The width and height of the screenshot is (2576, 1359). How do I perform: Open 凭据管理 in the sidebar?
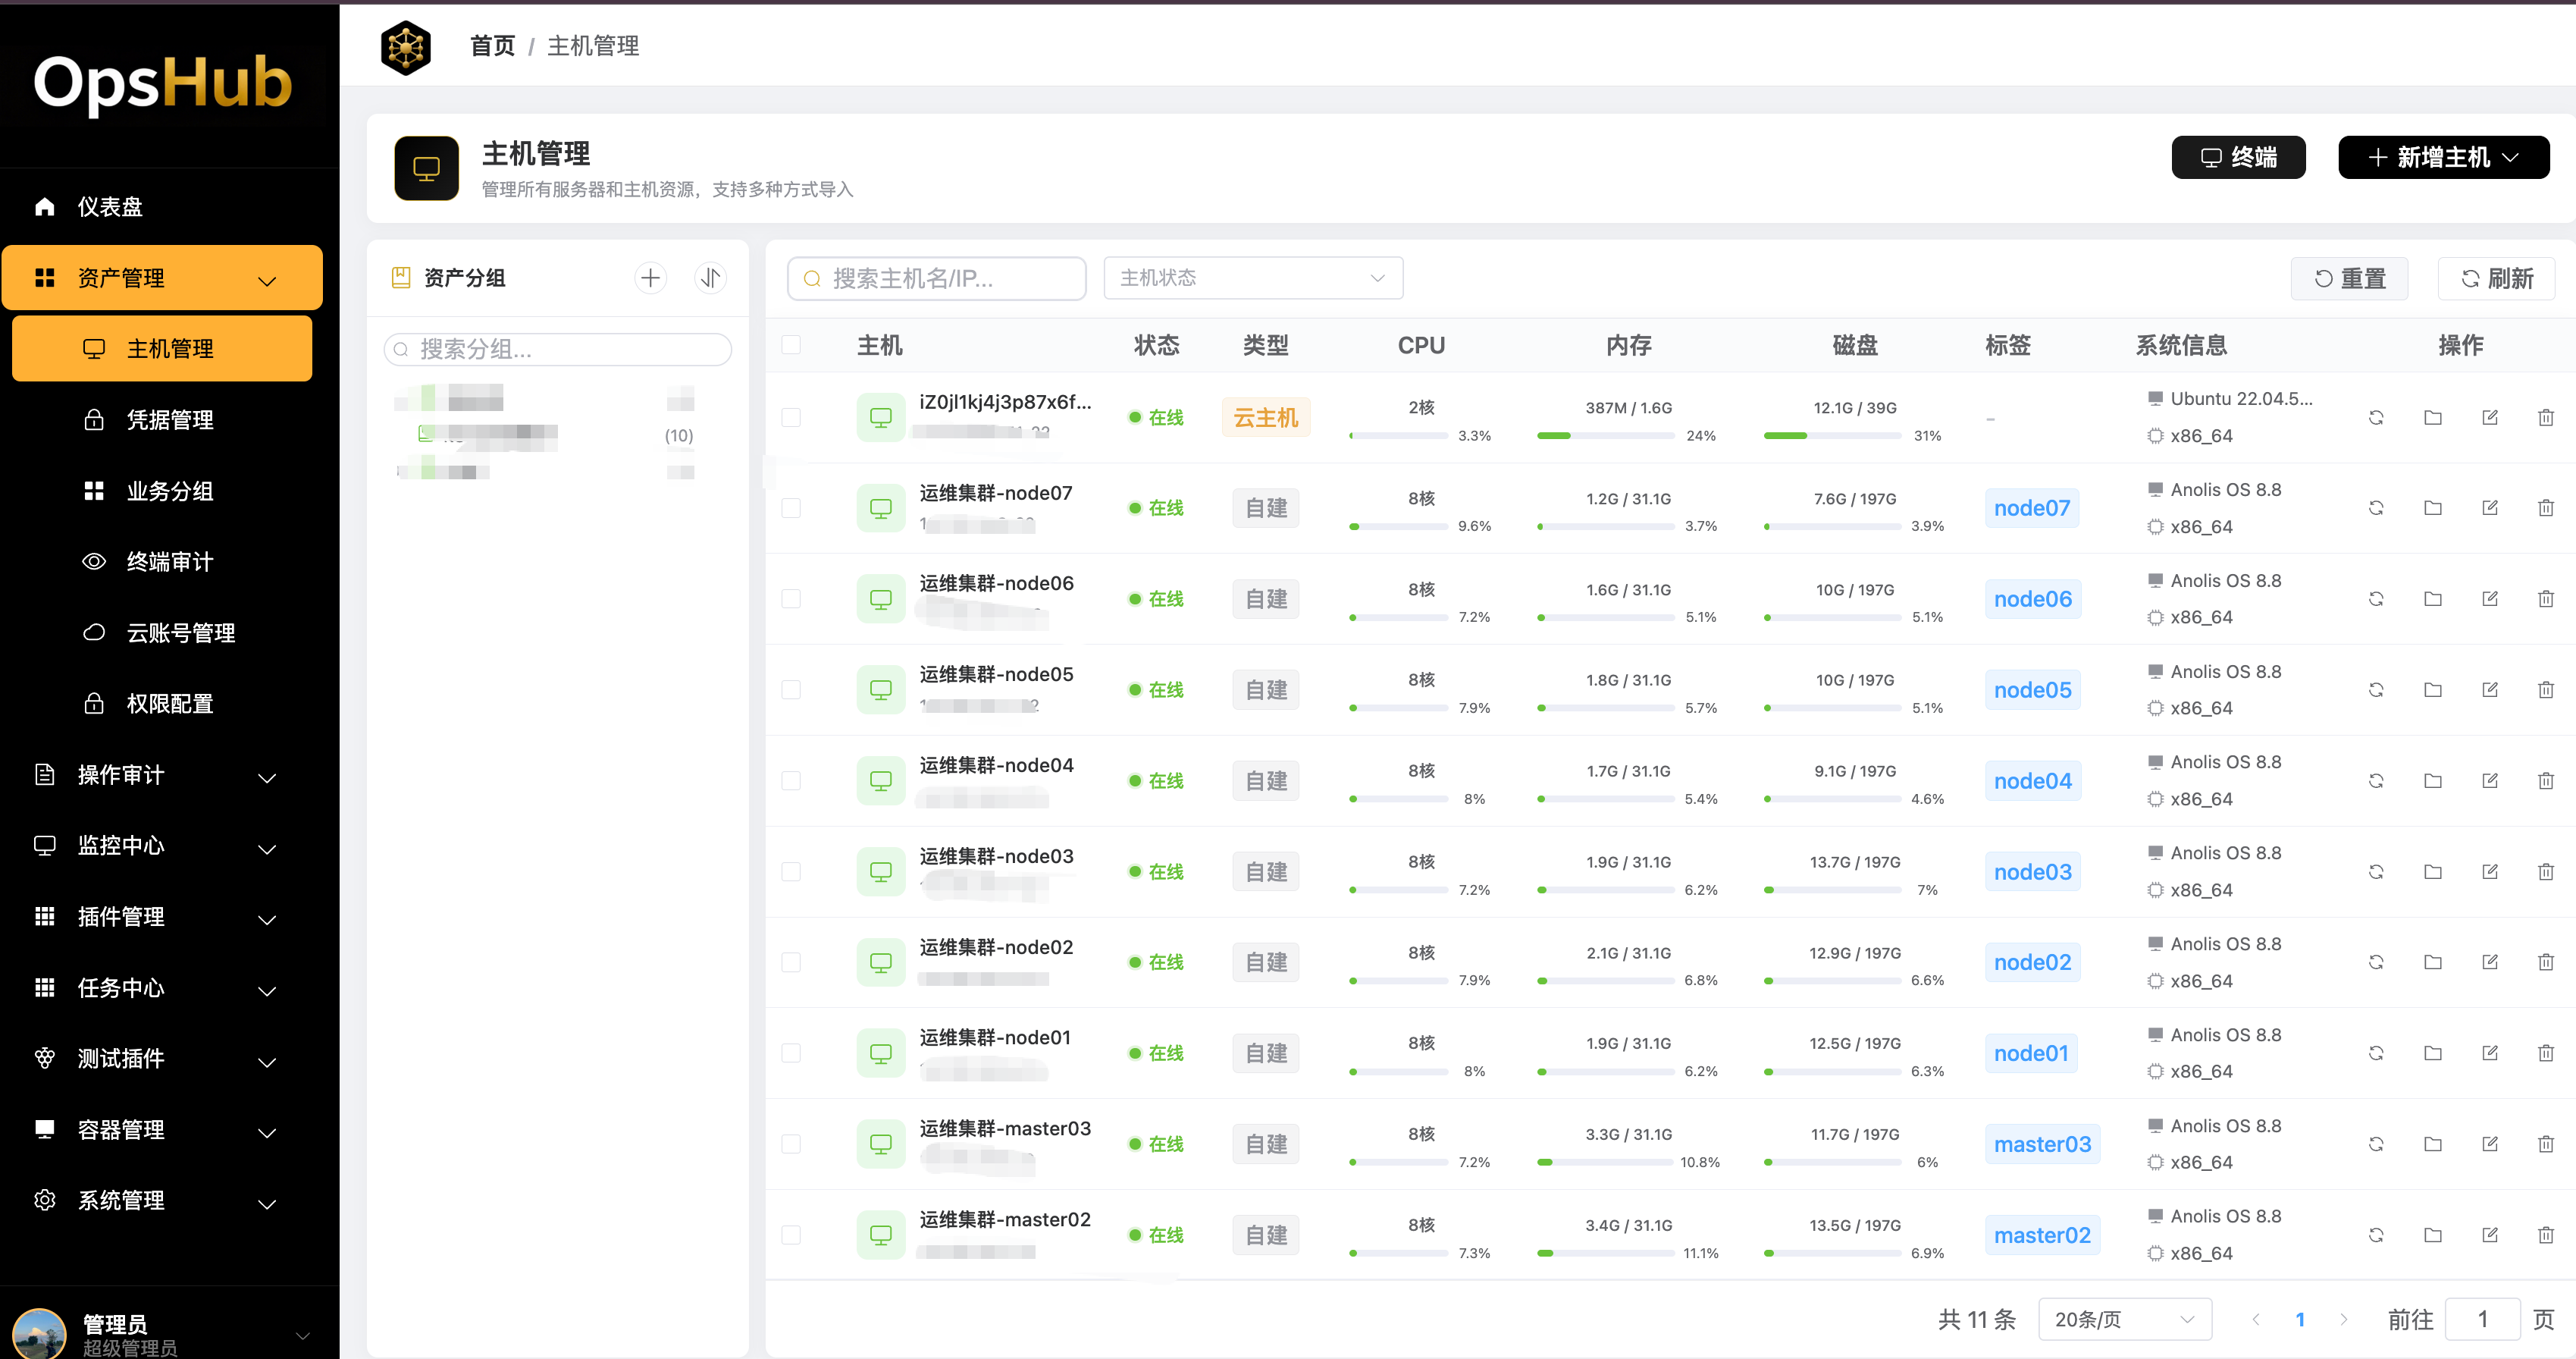click(x=170, y=420)
